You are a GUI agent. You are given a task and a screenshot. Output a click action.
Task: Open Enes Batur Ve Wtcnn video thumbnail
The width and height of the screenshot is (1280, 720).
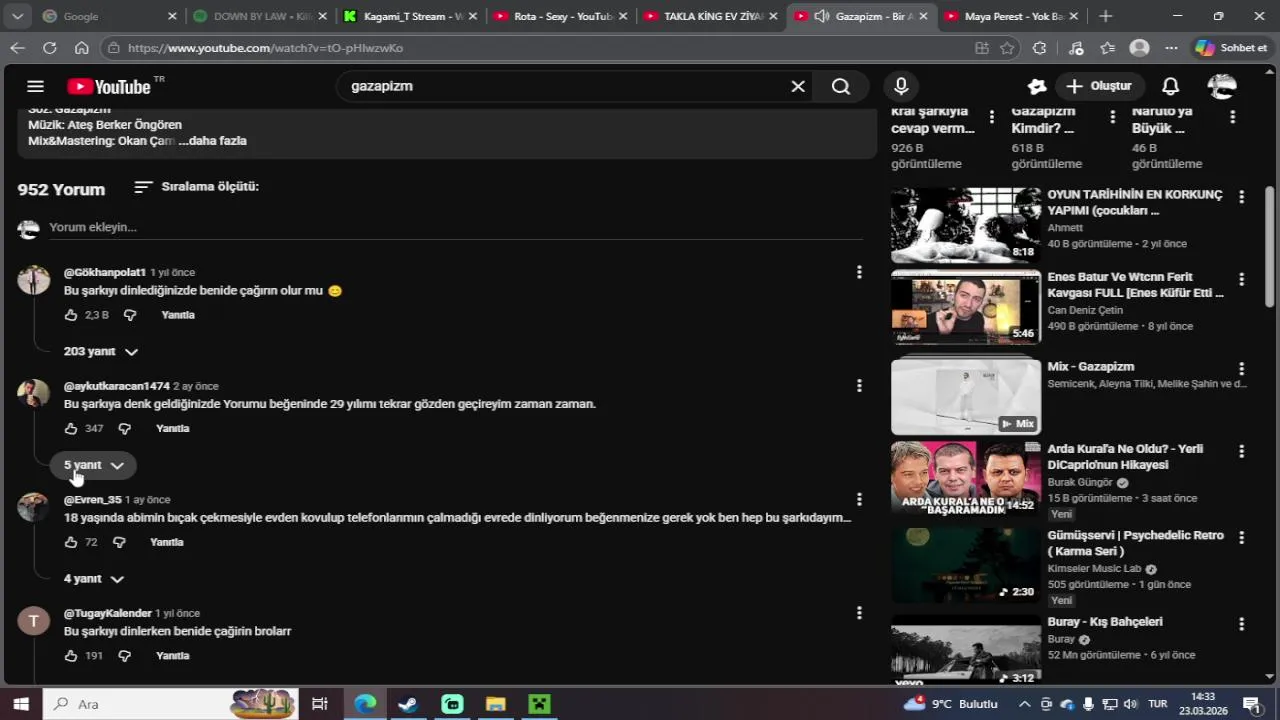coord(966,308)
